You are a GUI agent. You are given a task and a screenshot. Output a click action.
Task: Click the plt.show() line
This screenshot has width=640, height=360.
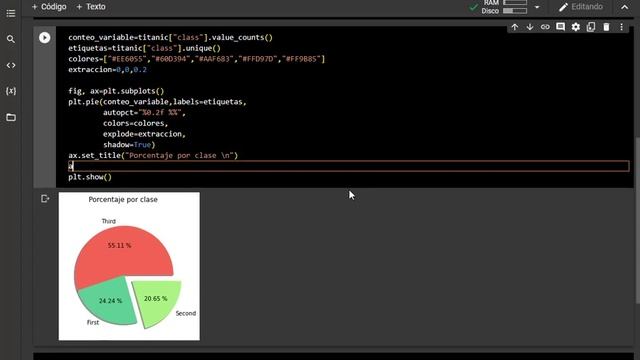point(90,177)
